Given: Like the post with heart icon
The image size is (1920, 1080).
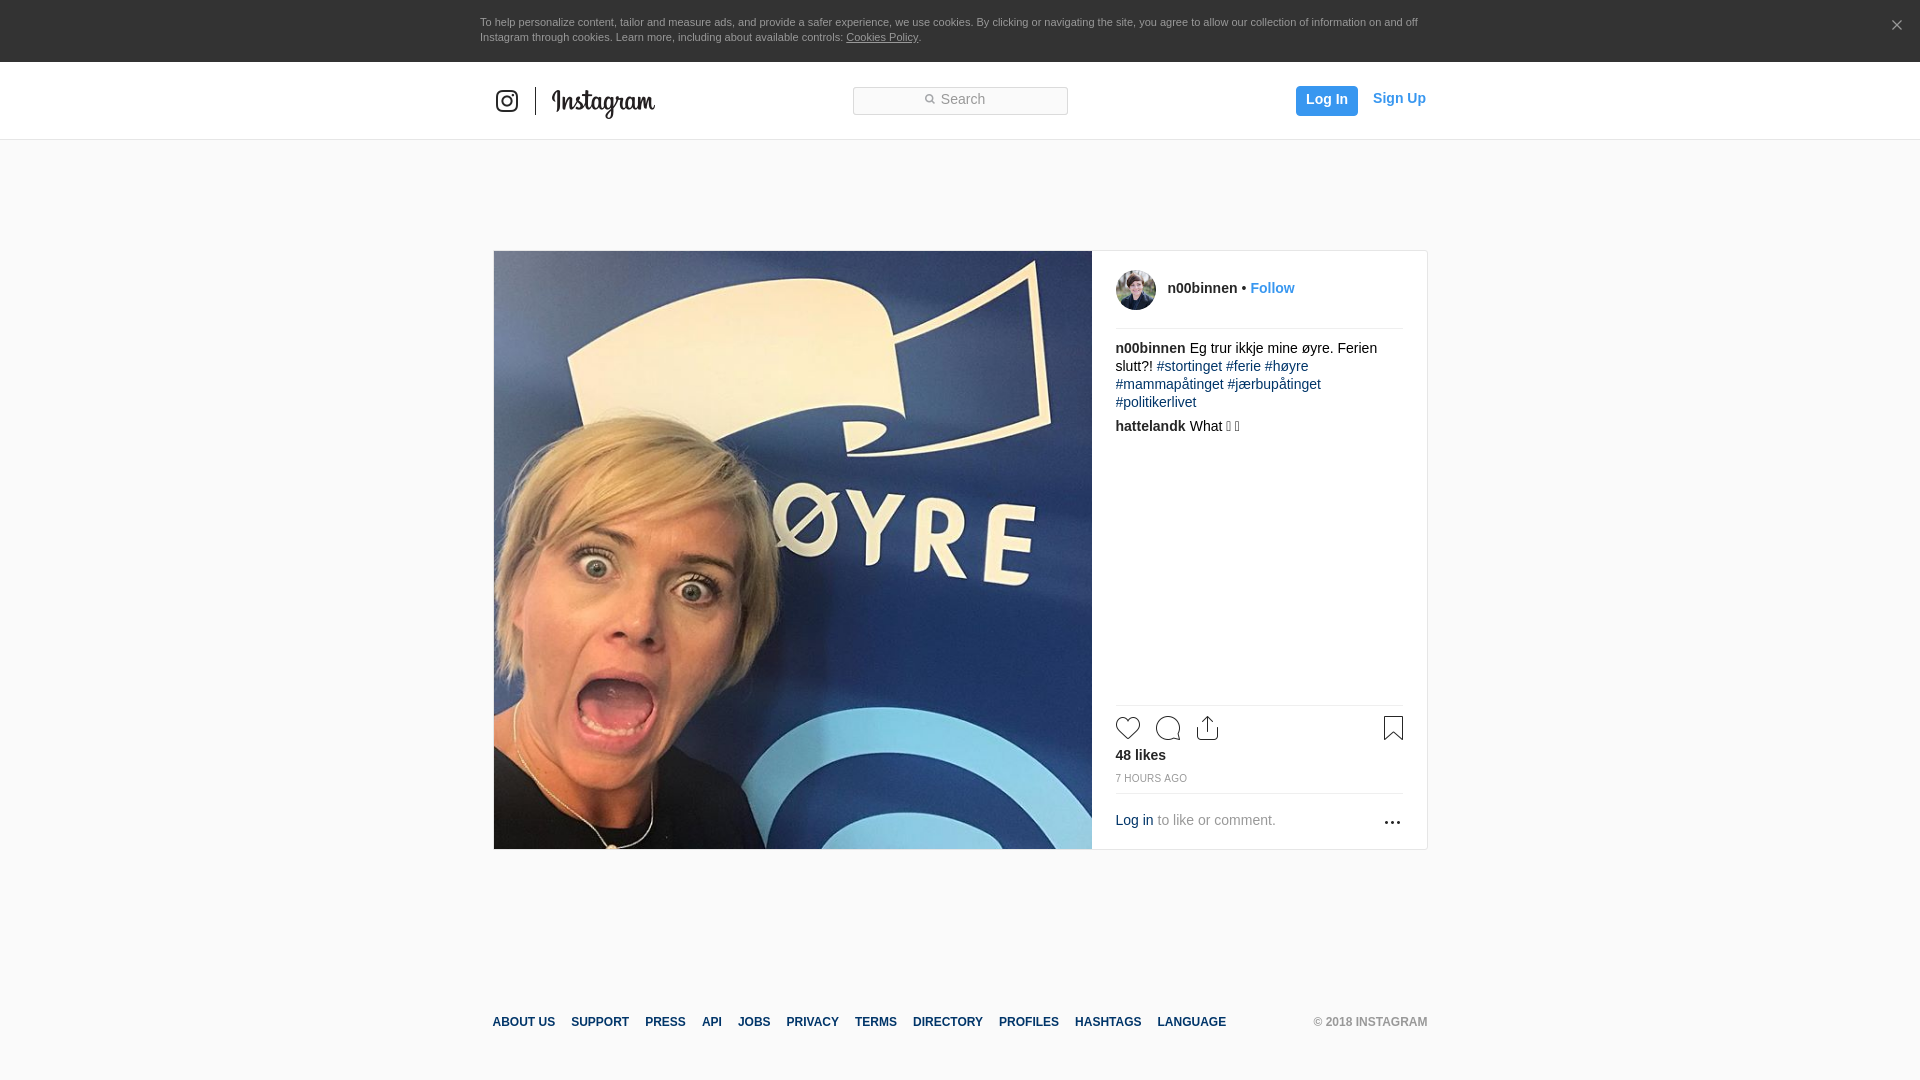Looking at the screenshot, I should (1128, 728).
